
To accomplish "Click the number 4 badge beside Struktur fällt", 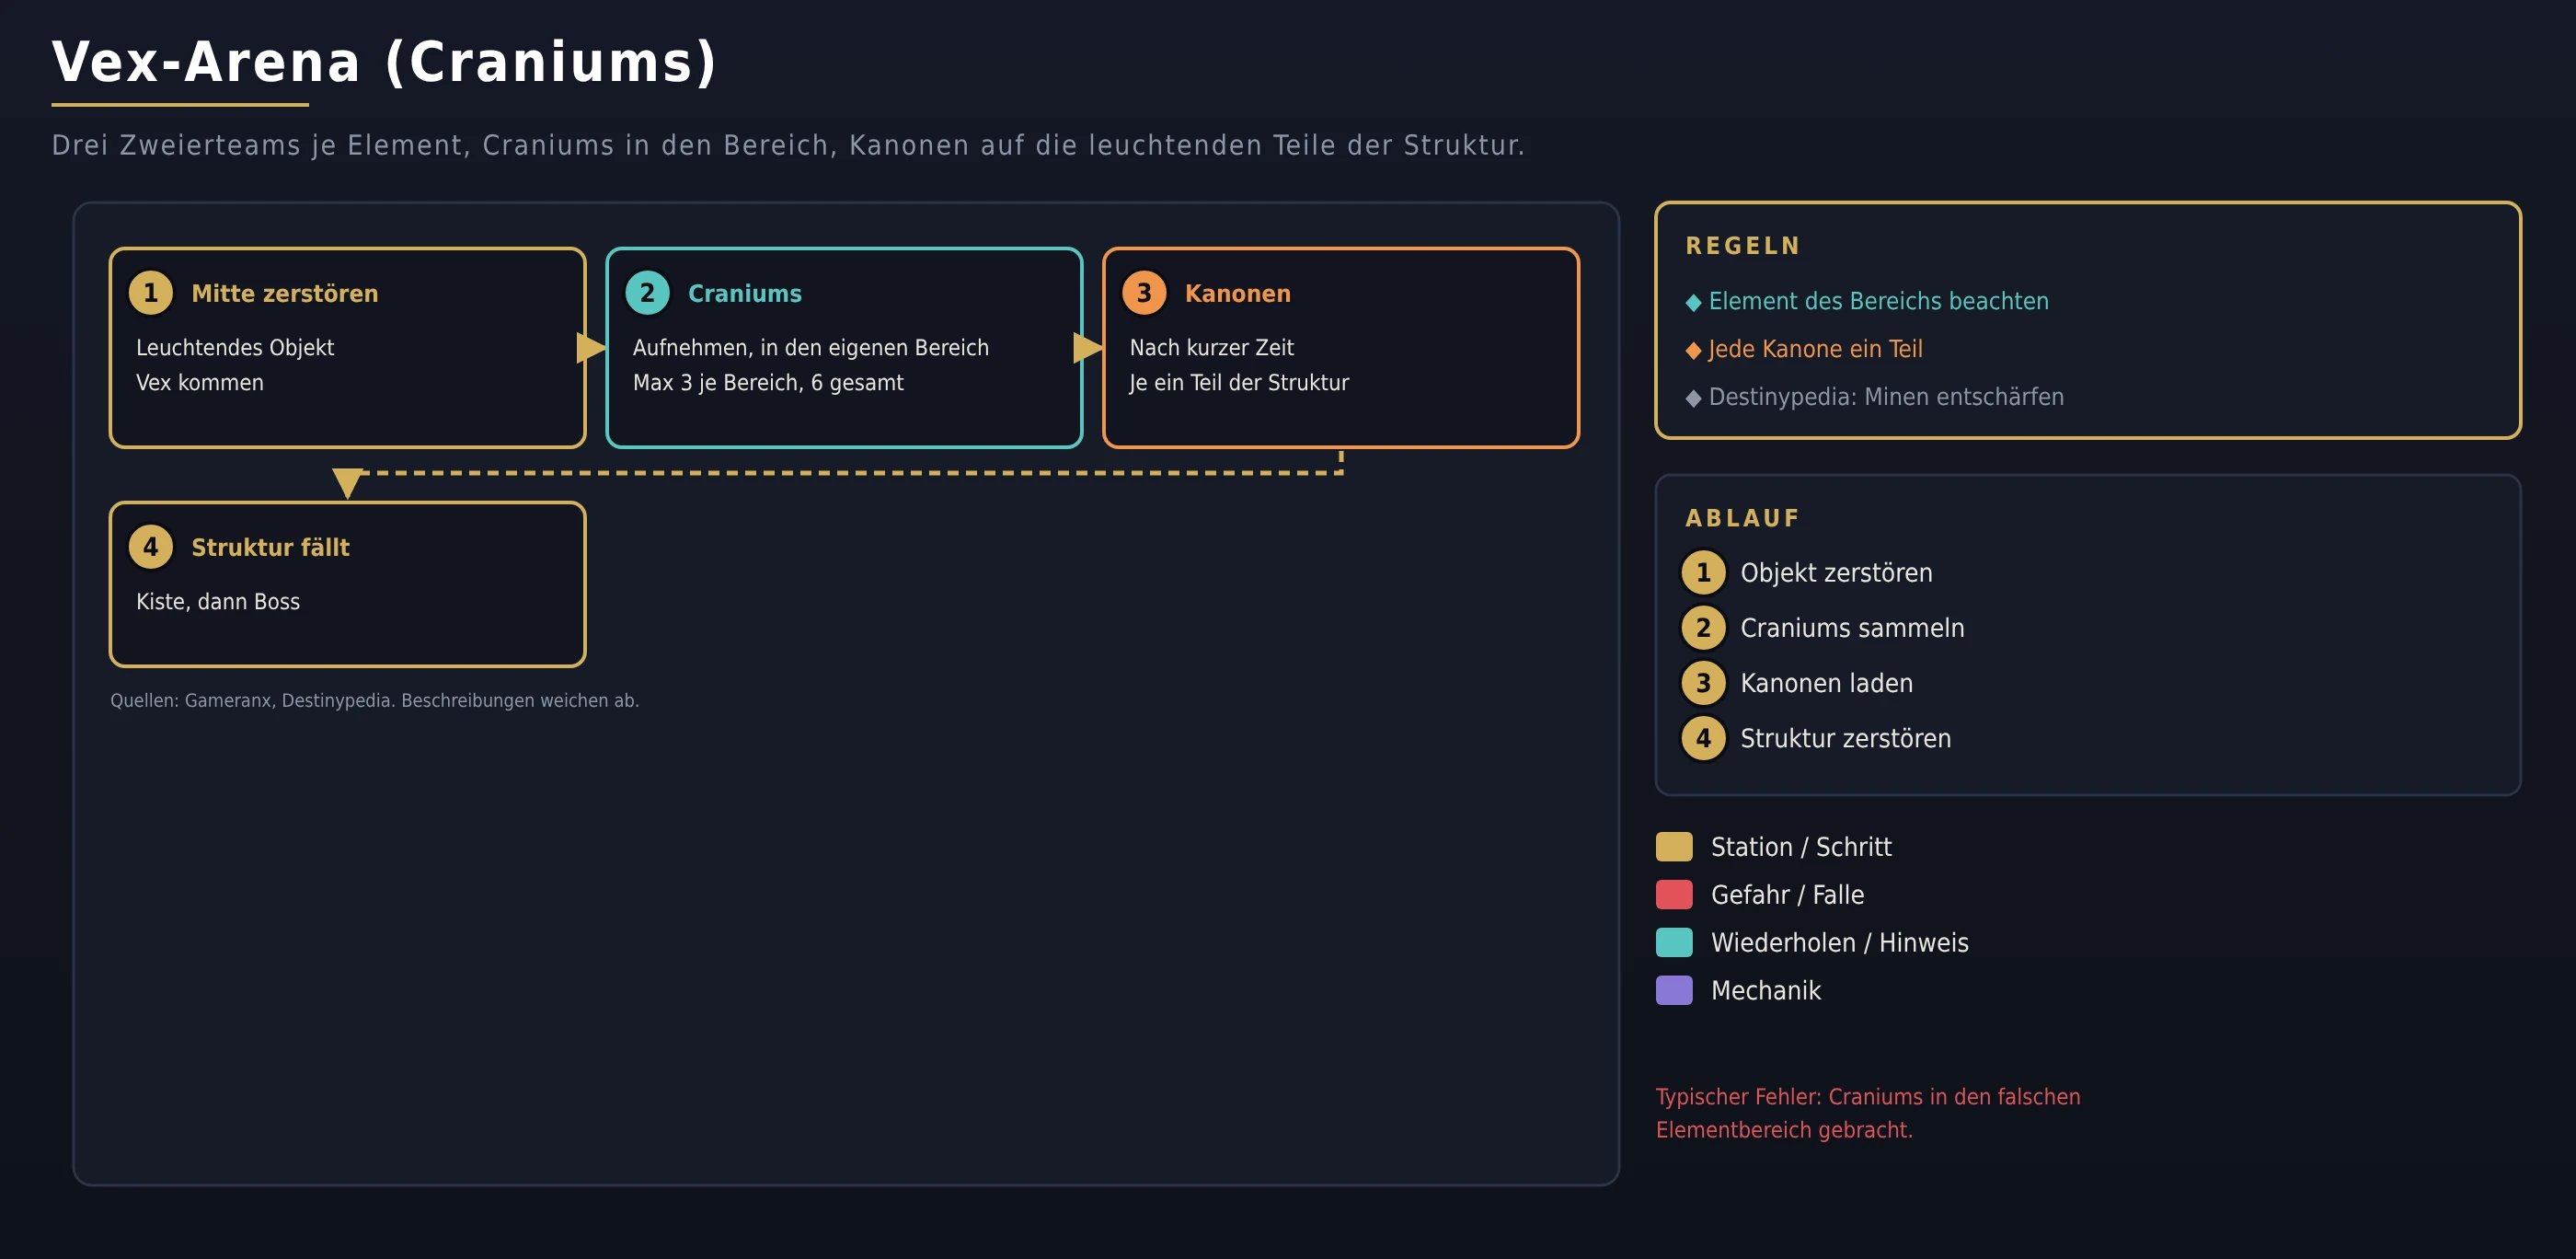I will [x=151, y=547].
